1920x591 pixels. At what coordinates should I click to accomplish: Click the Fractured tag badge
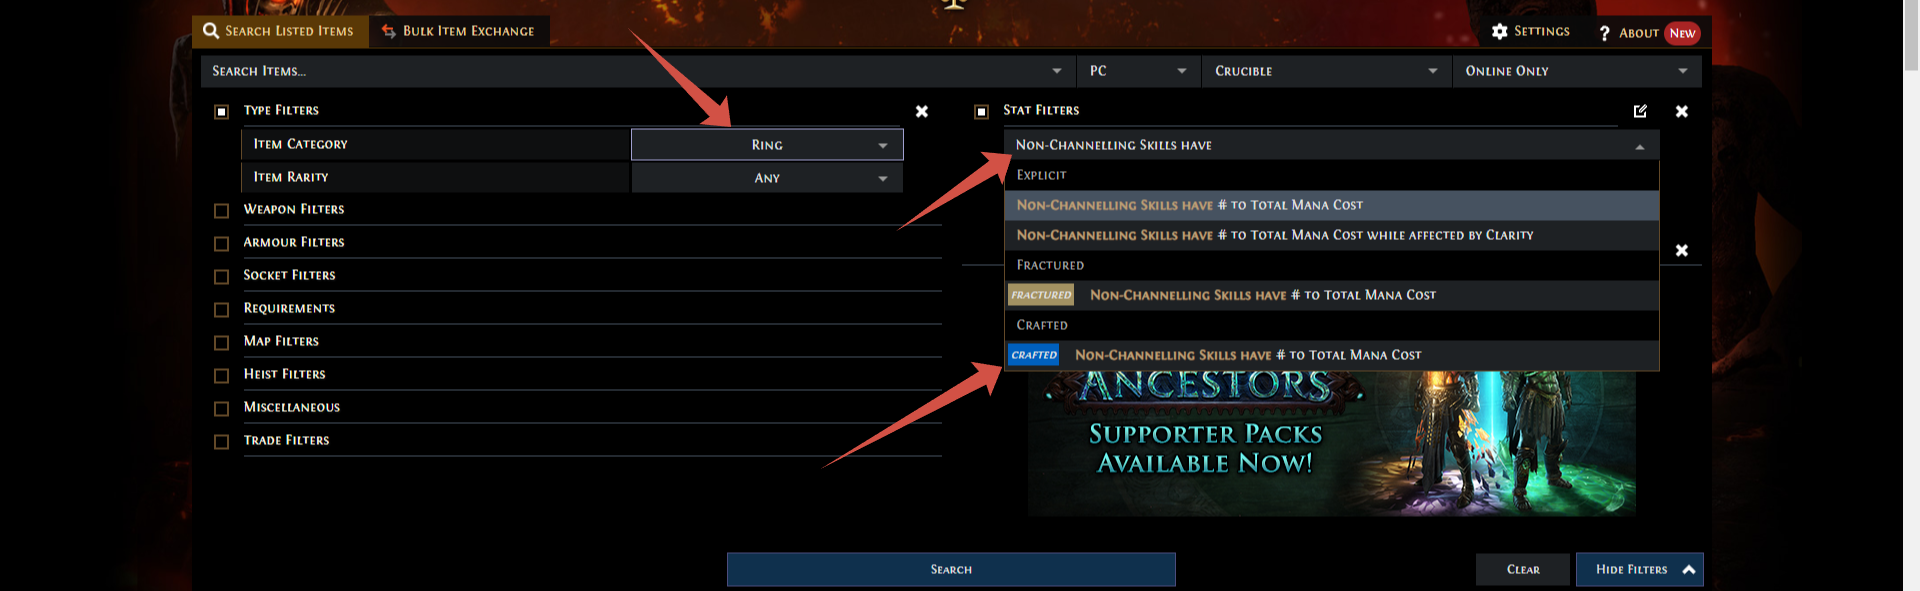click(x=1040, y=295)
